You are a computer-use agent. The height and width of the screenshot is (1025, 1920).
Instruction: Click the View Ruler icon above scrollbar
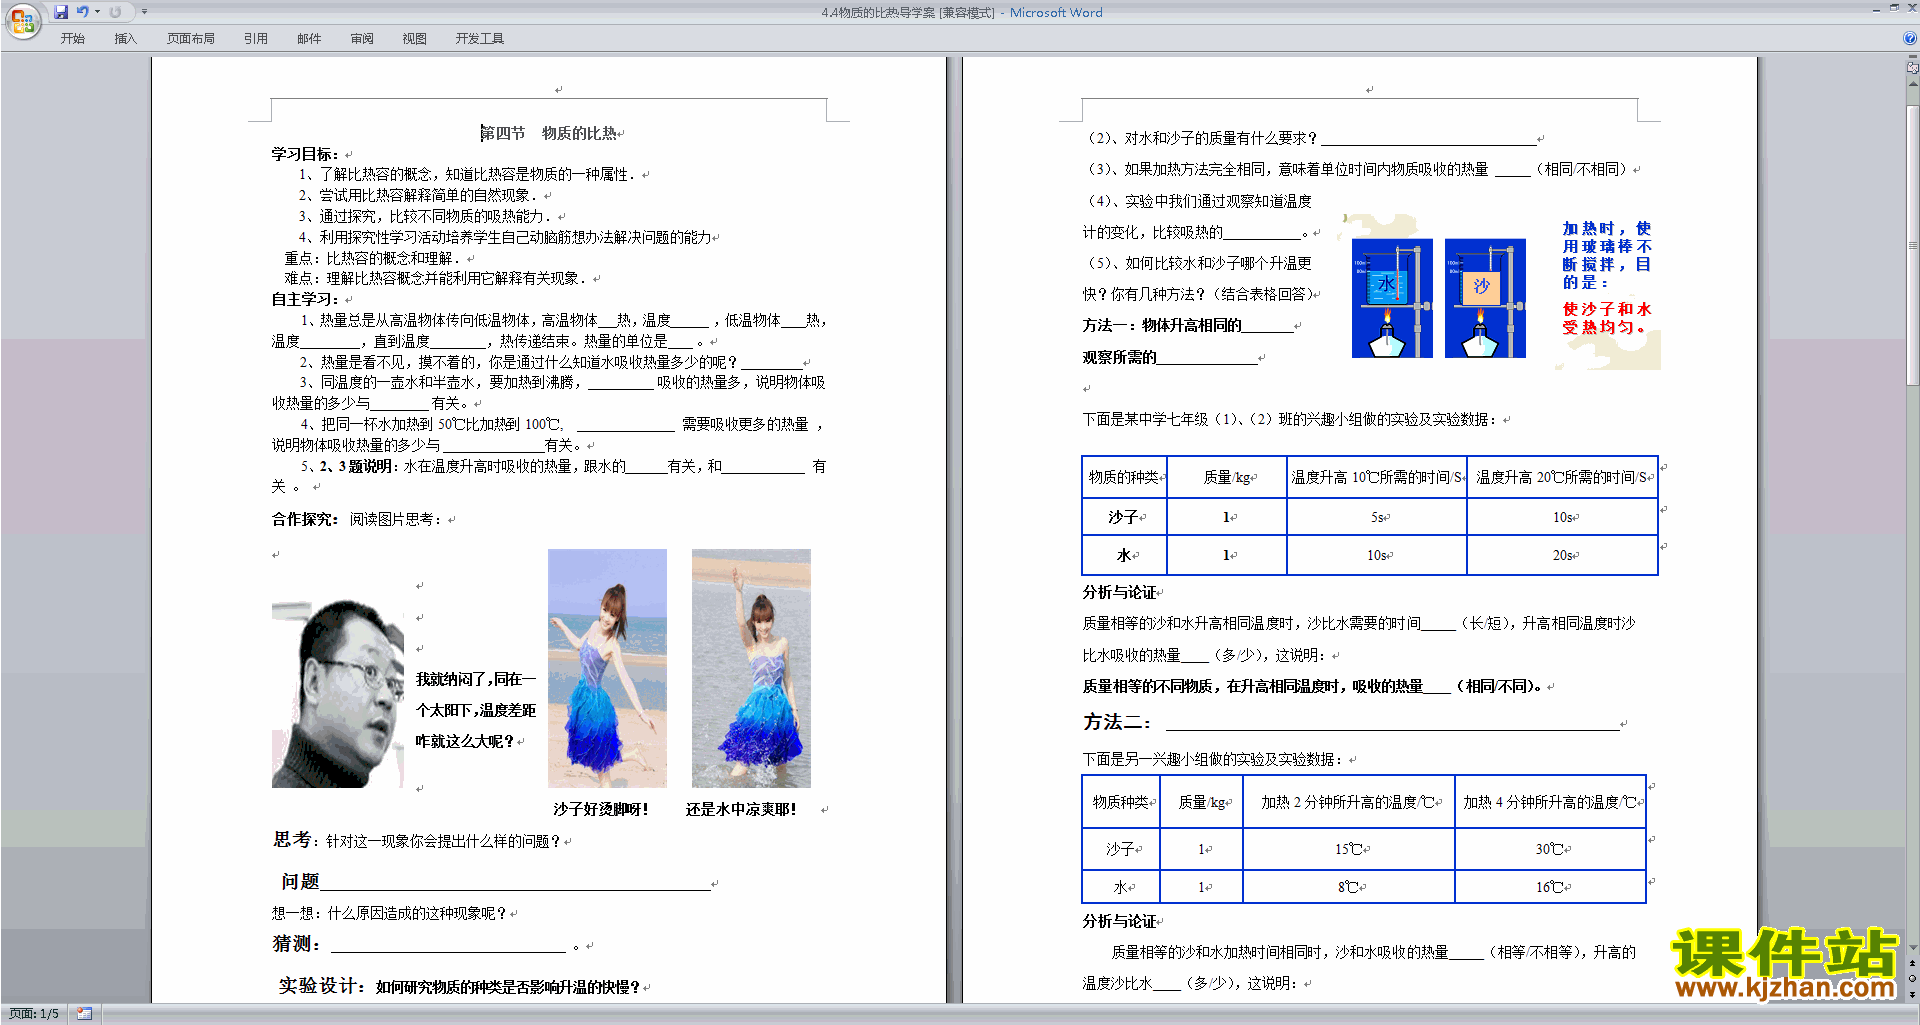1912,68
